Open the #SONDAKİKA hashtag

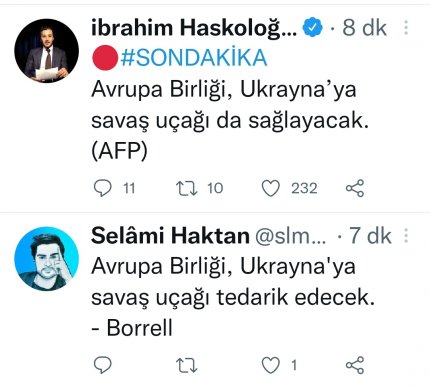coord(194,58)
